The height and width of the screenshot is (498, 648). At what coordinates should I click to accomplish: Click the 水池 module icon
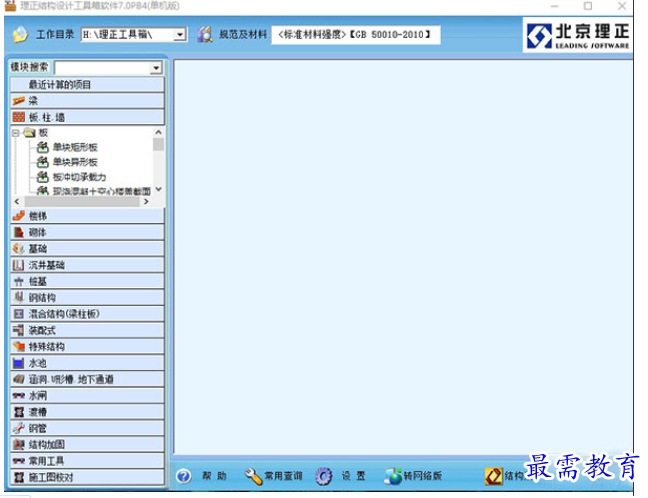pos(19,363)
